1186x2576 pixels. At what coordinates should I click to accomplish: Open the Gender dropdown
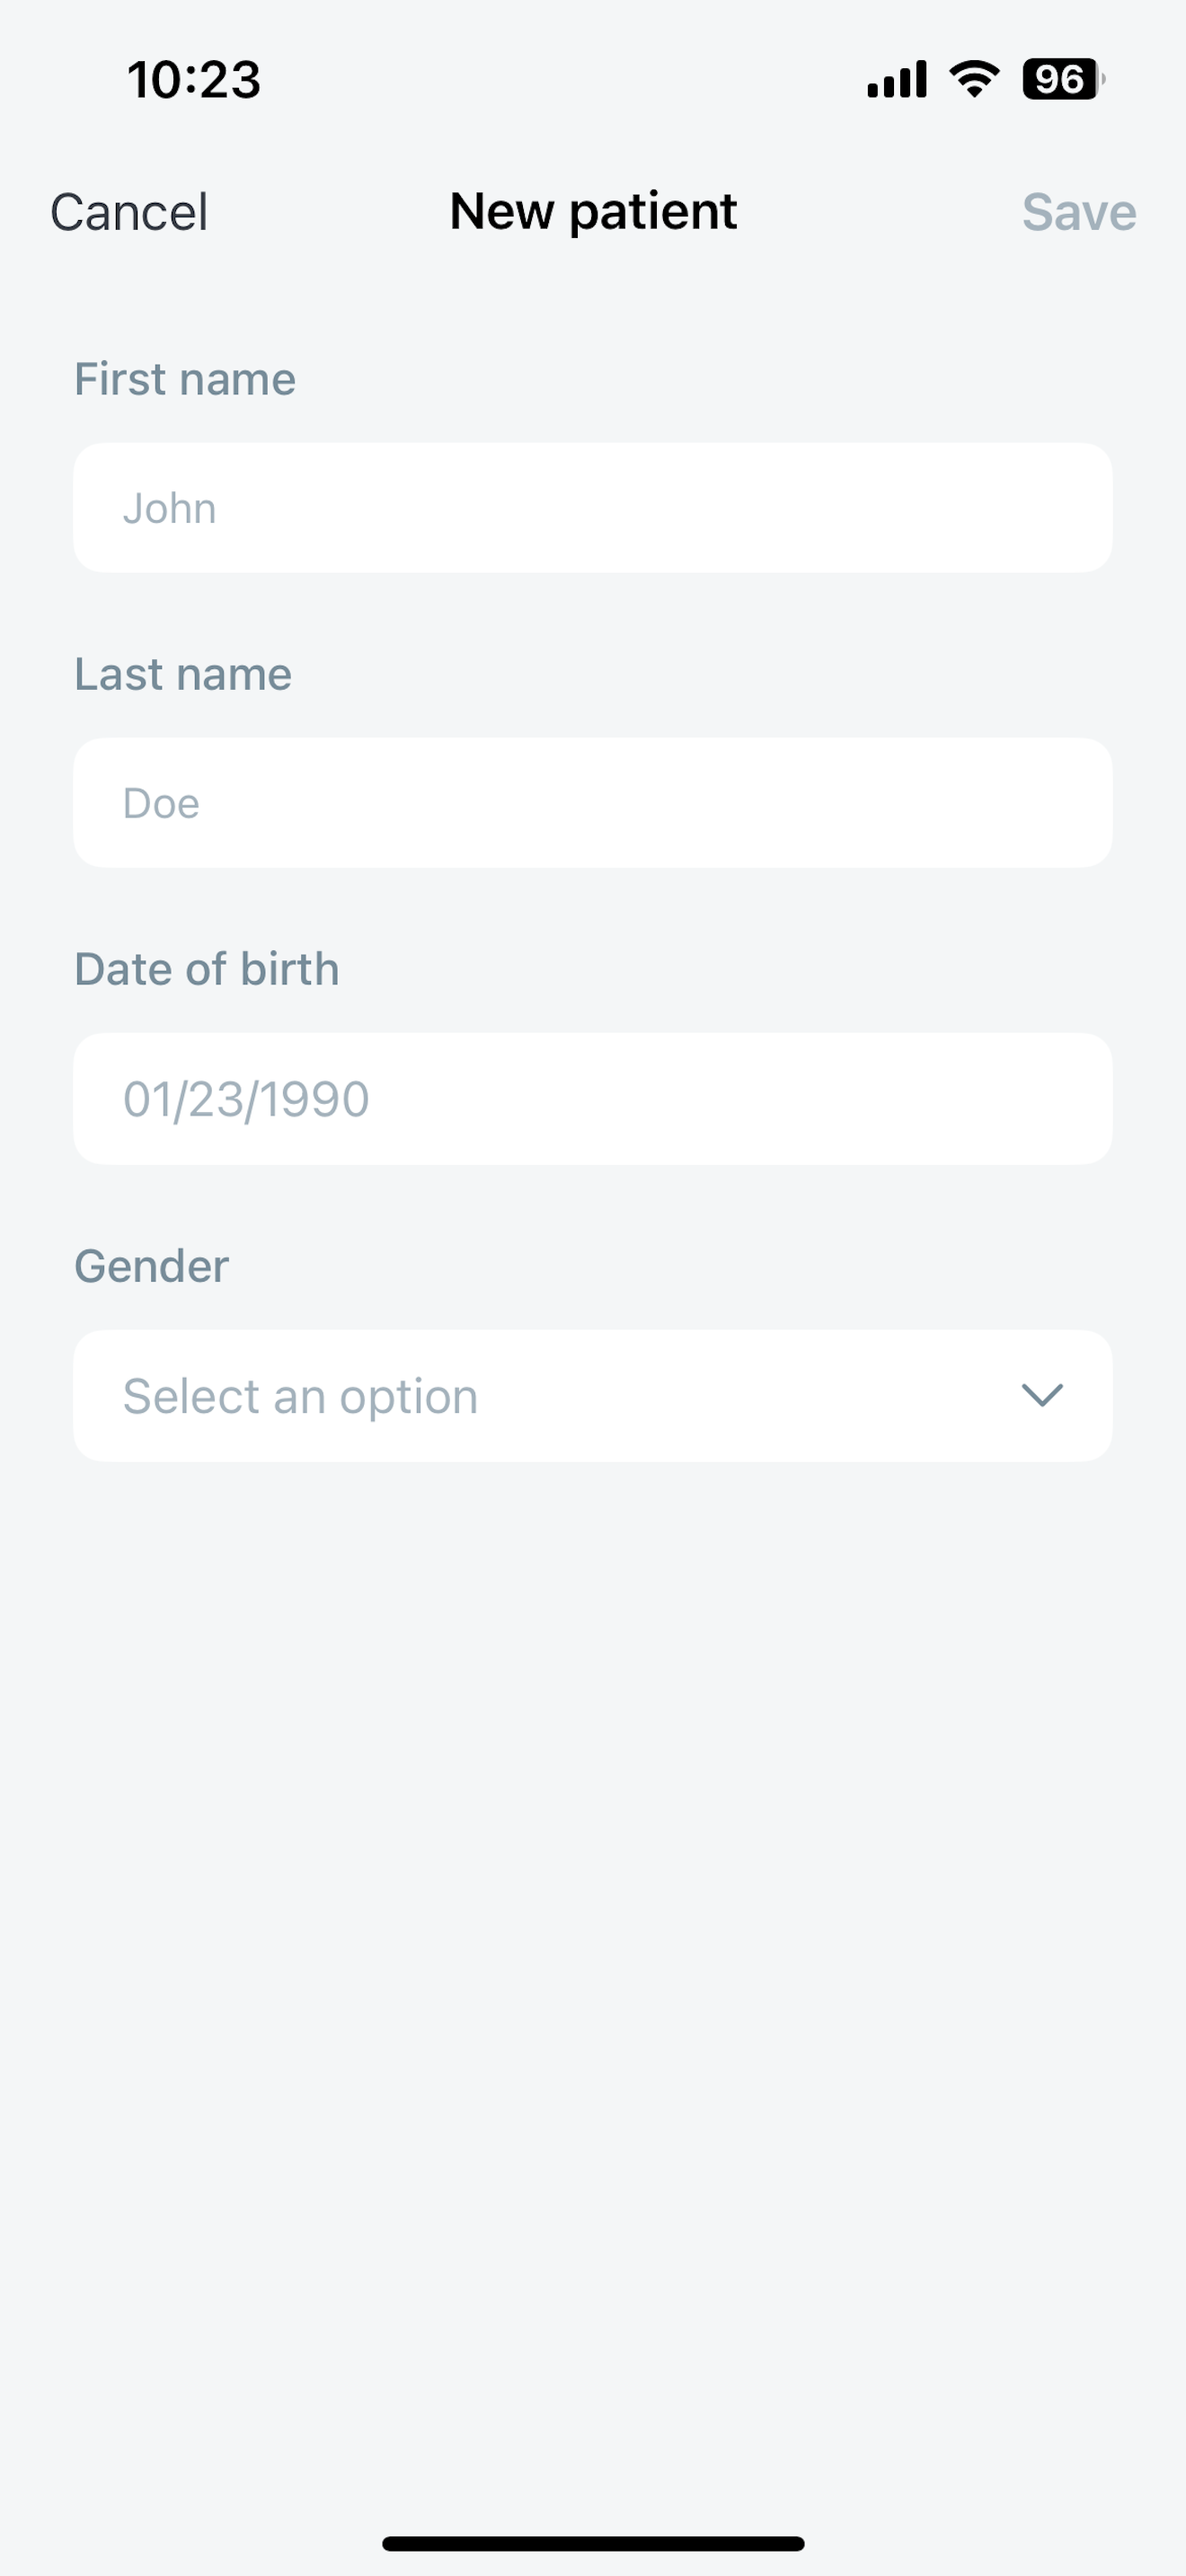pyautogui.click(x=593, y=1396)
